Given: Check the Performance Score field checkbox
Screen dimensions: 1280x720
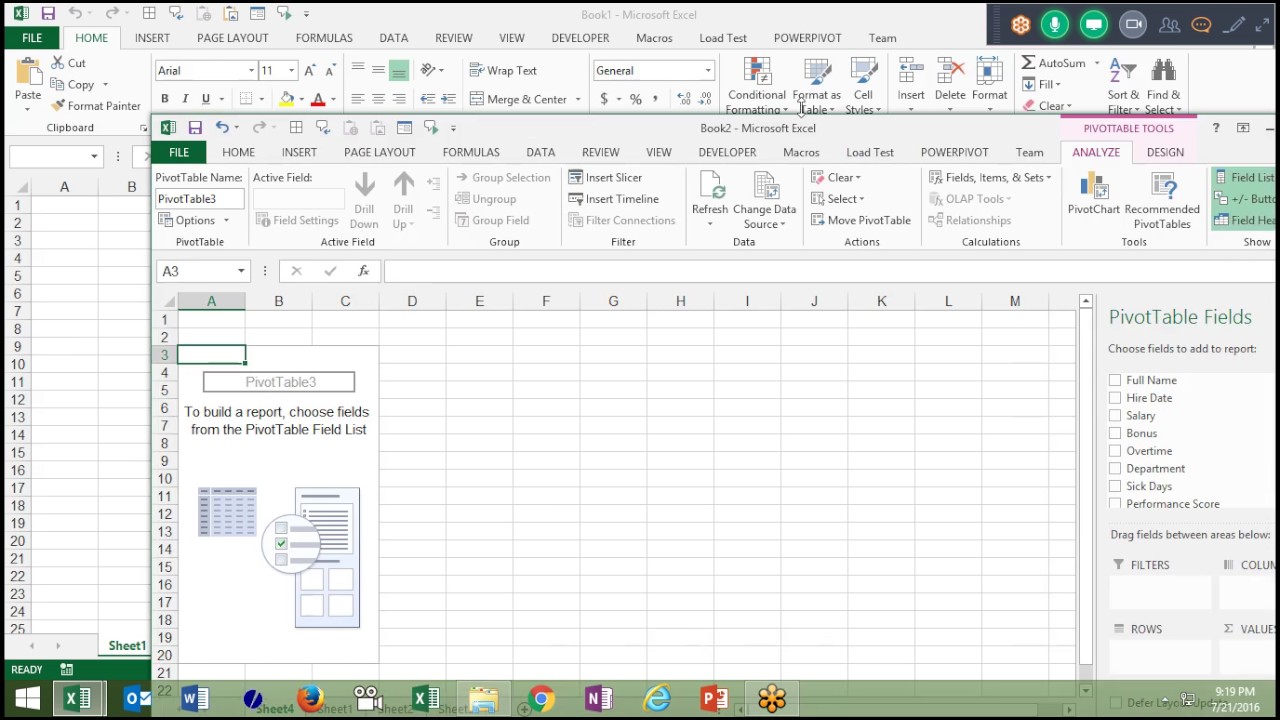Looking at the screenshot, I should pos(1115,504).
